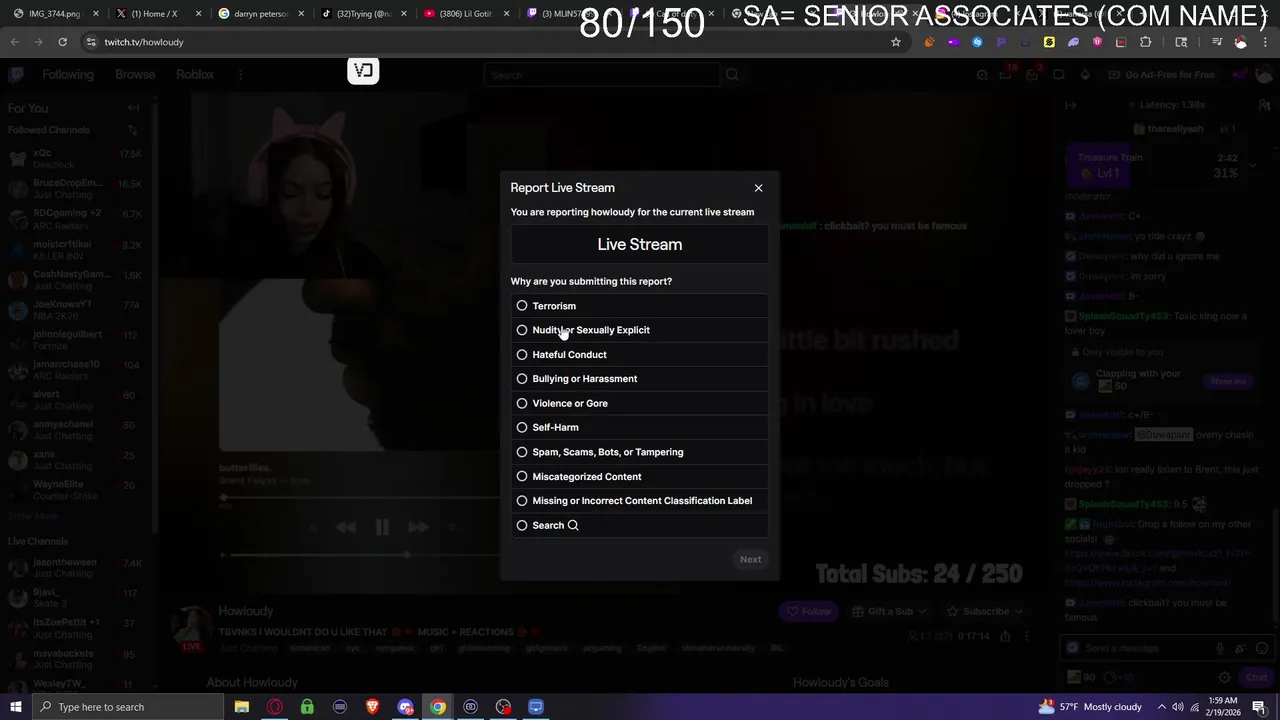Viewport: 1280px width, 720px height.
Task: Click the Twitch search field
Action: (x=602, y=75)
